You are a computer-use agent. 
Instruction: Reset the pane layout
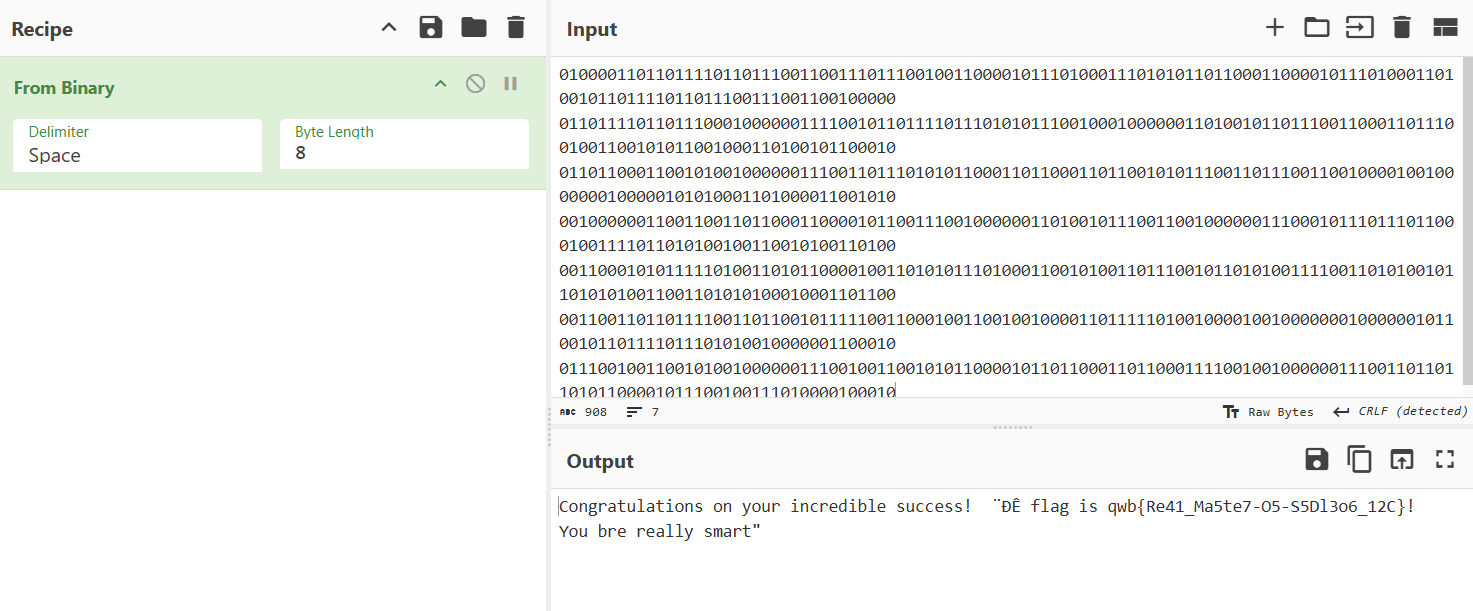pyautogui.click(x=1445, y=28)
